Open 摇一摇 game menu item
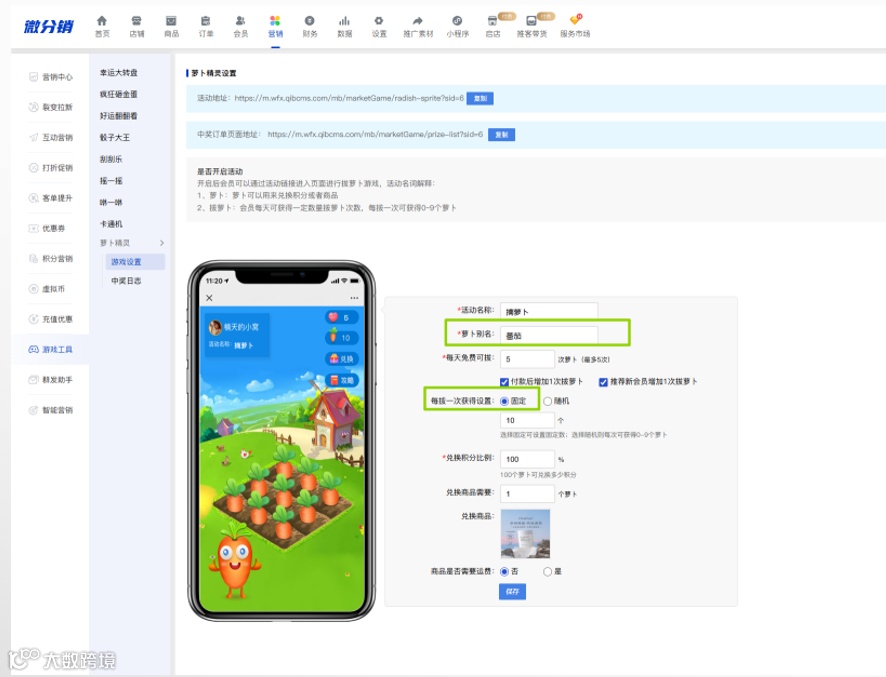886x677 pixels. [111, 181]
